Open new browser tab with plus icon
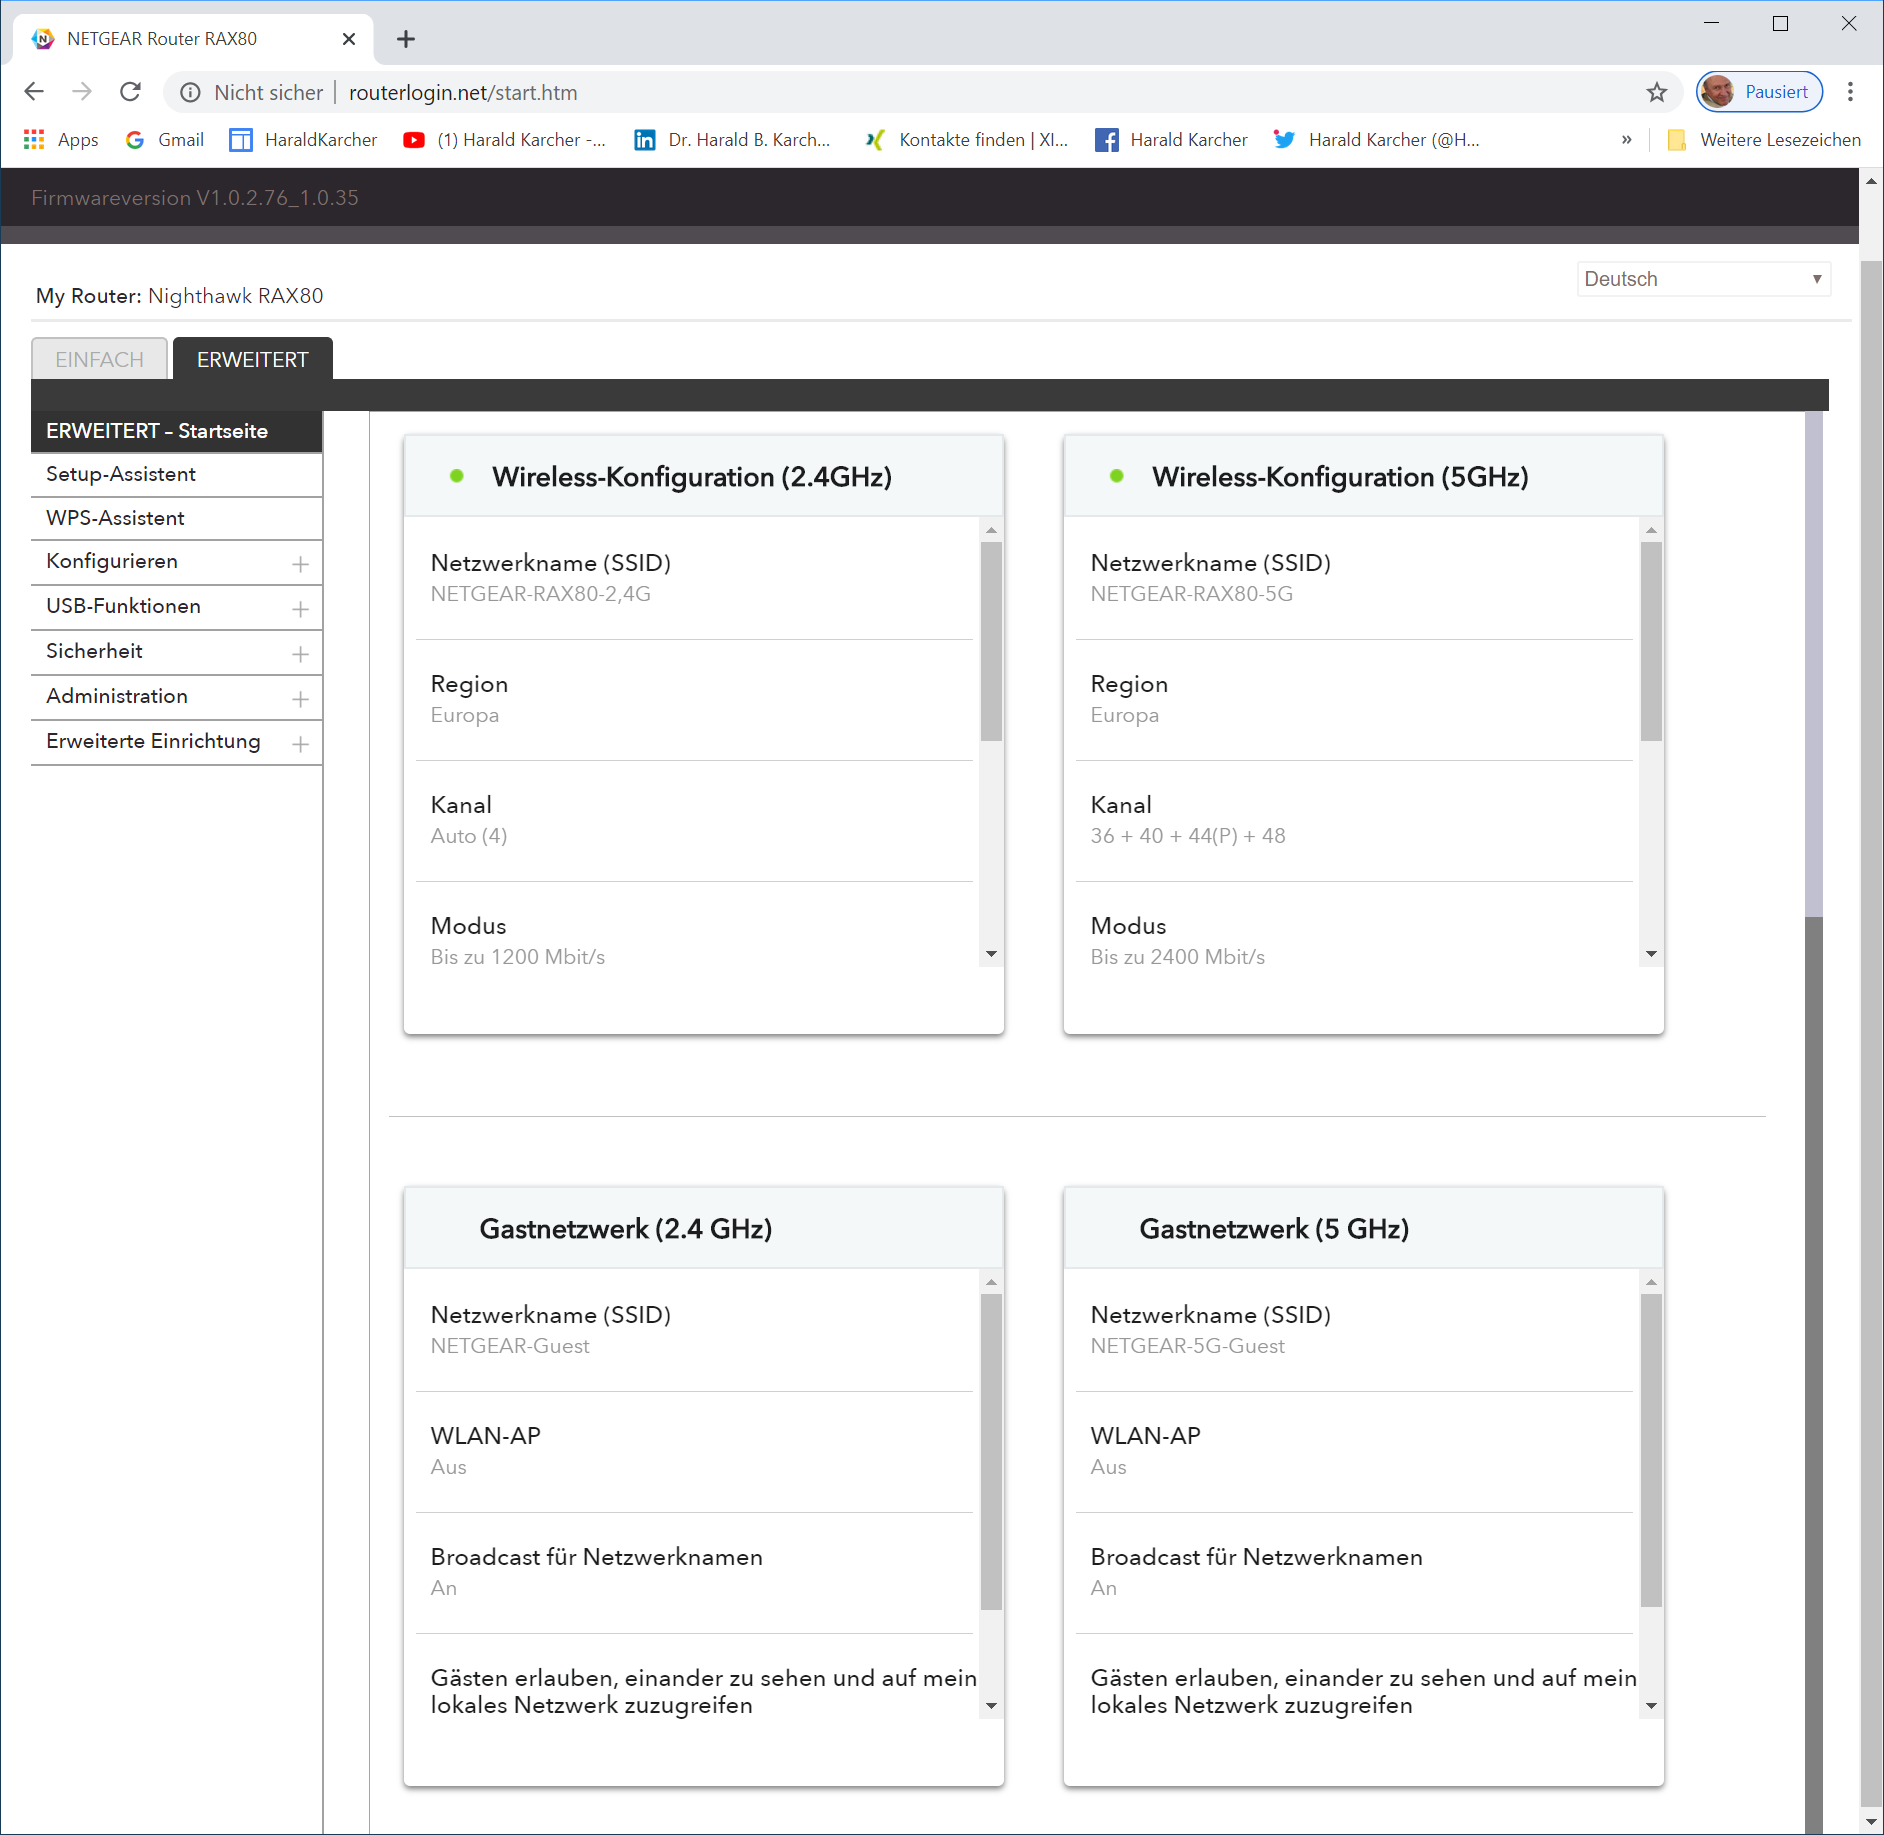The image size is (1884, 1835). (x=405, y=39)
